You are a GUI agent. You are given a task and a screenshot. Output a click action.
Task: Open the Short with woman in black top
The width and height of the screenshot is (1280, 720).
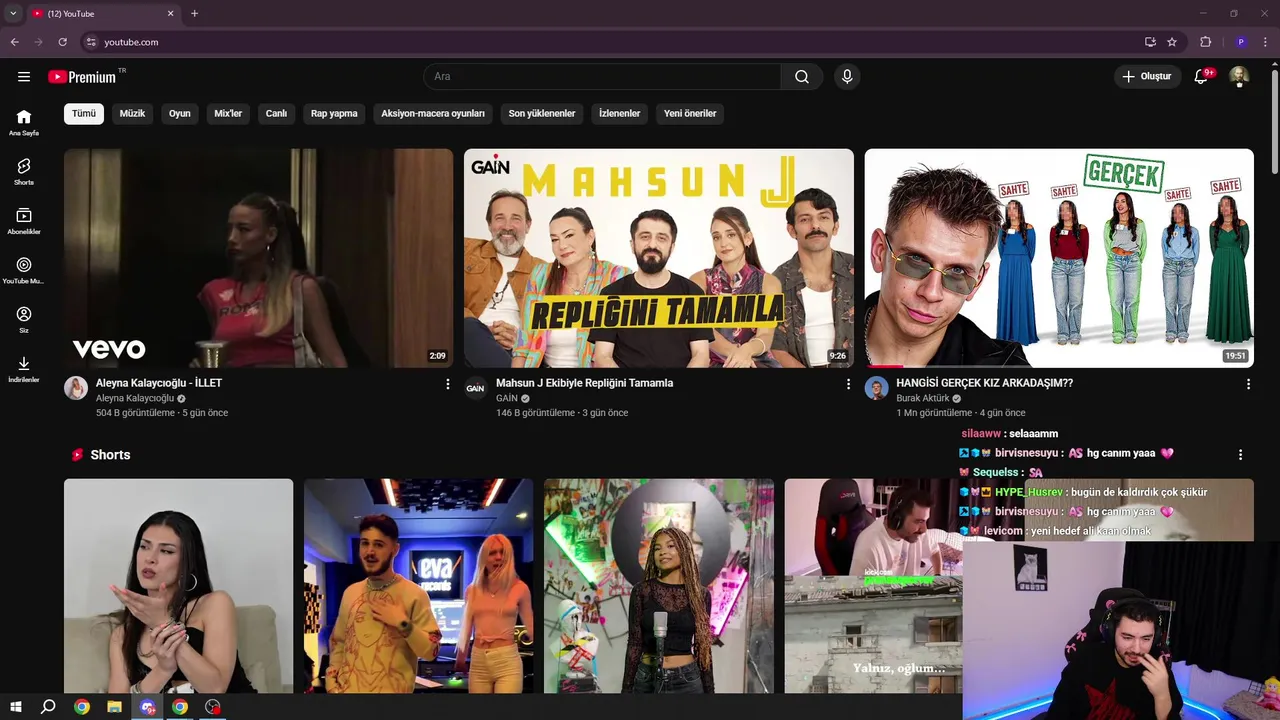[179, 586]
